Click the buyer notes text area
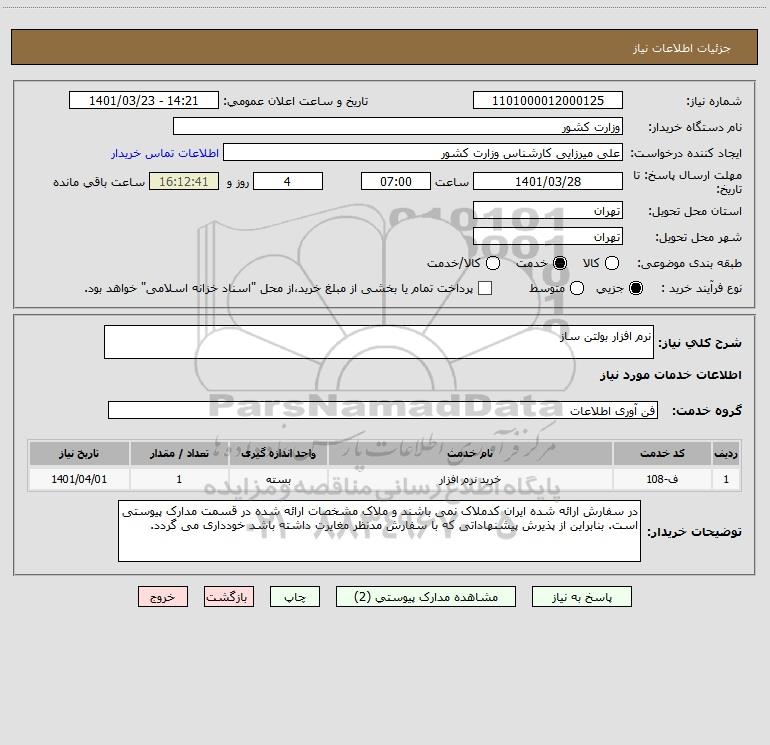Screen dimensions: 770x745 tap(379, 531)
